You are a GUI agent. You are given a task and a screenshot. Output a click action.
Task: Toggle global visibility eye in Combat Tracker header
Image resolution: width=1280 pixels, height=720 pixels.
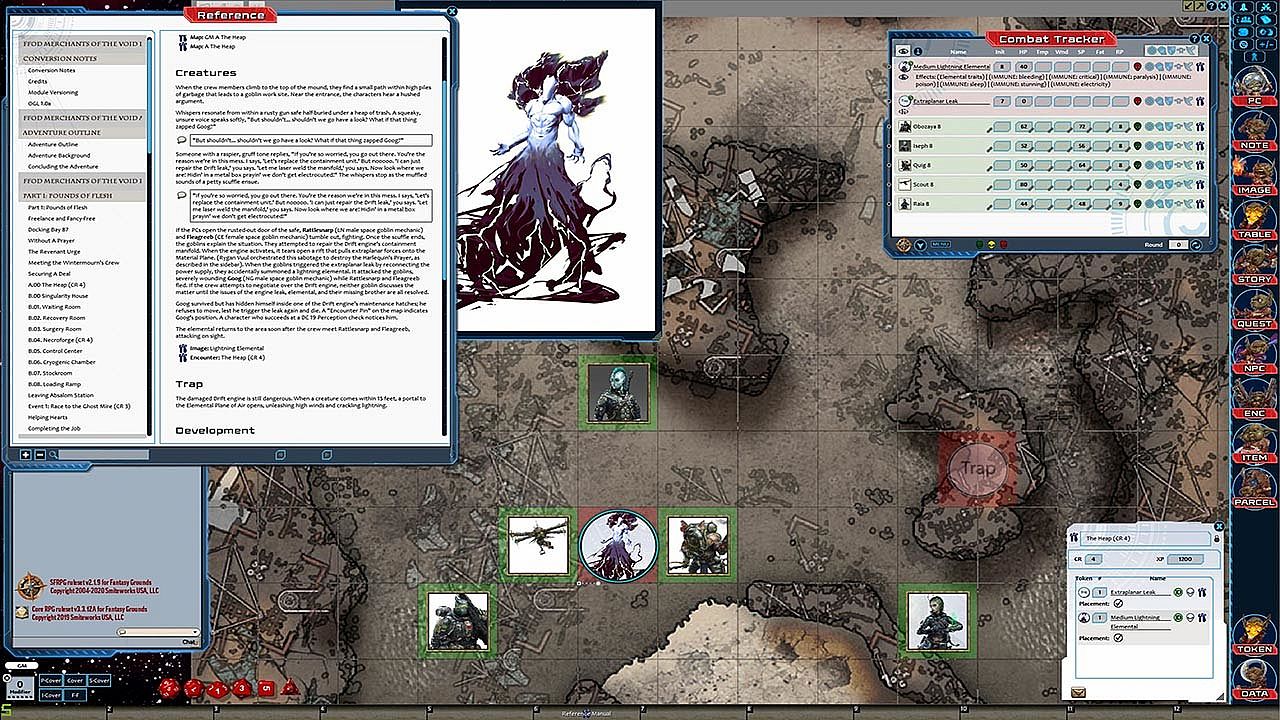tap(904, 51)
